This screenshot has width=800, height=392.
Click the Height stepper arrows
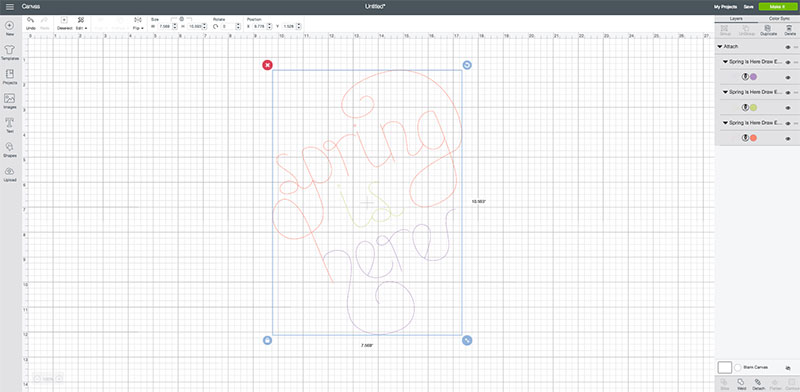click(x=204, y=26)
